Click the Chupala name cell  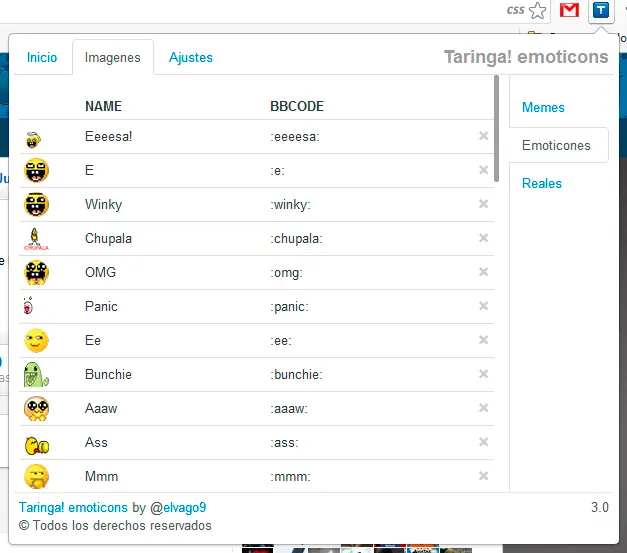[108, 239]
